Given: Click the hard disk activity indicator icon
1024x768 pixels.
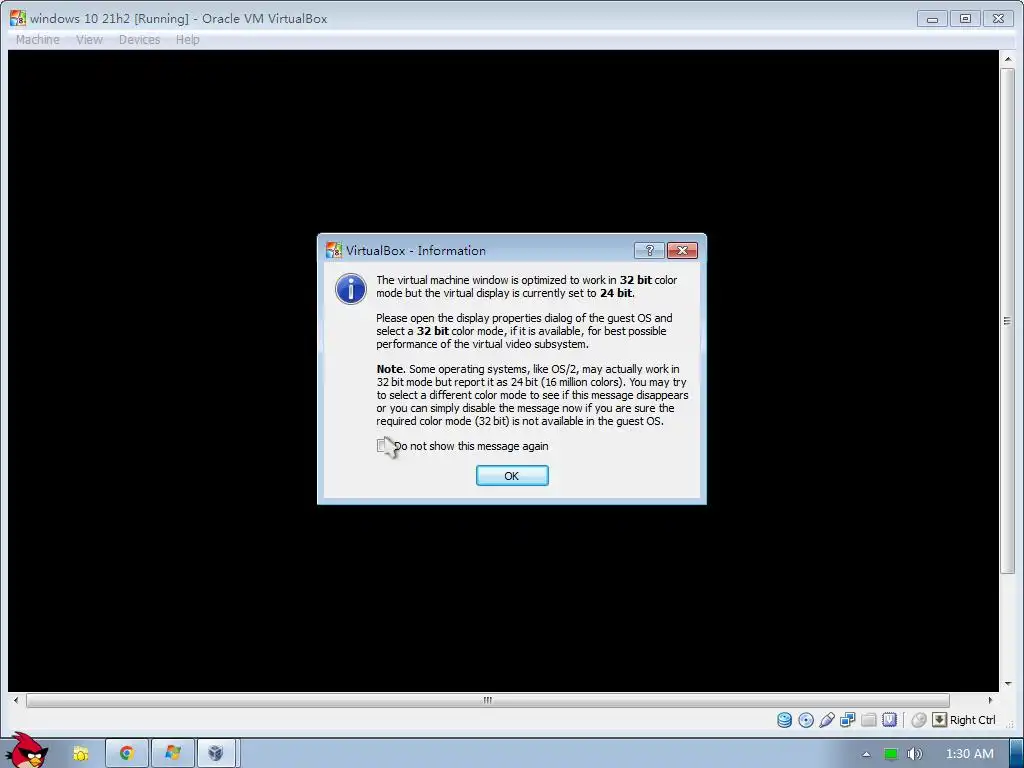Looking at the screenshot, I should [x=784, y=720].
